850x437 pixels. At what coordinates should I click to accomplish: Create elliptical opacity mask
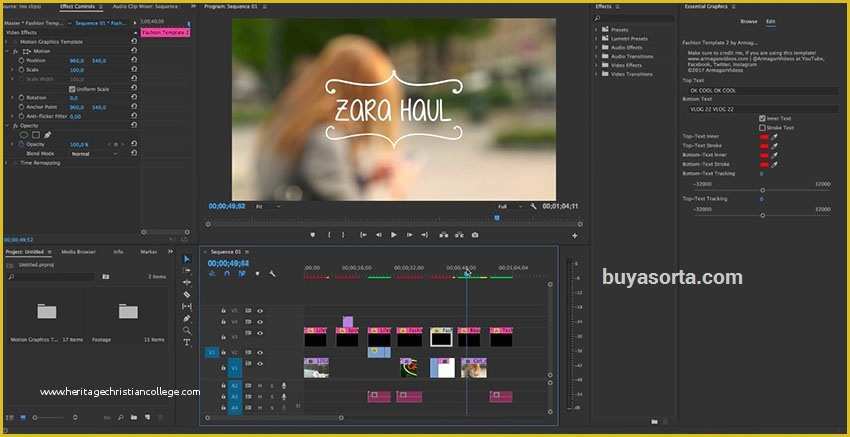pyautogui.click(x=24, y=134)
